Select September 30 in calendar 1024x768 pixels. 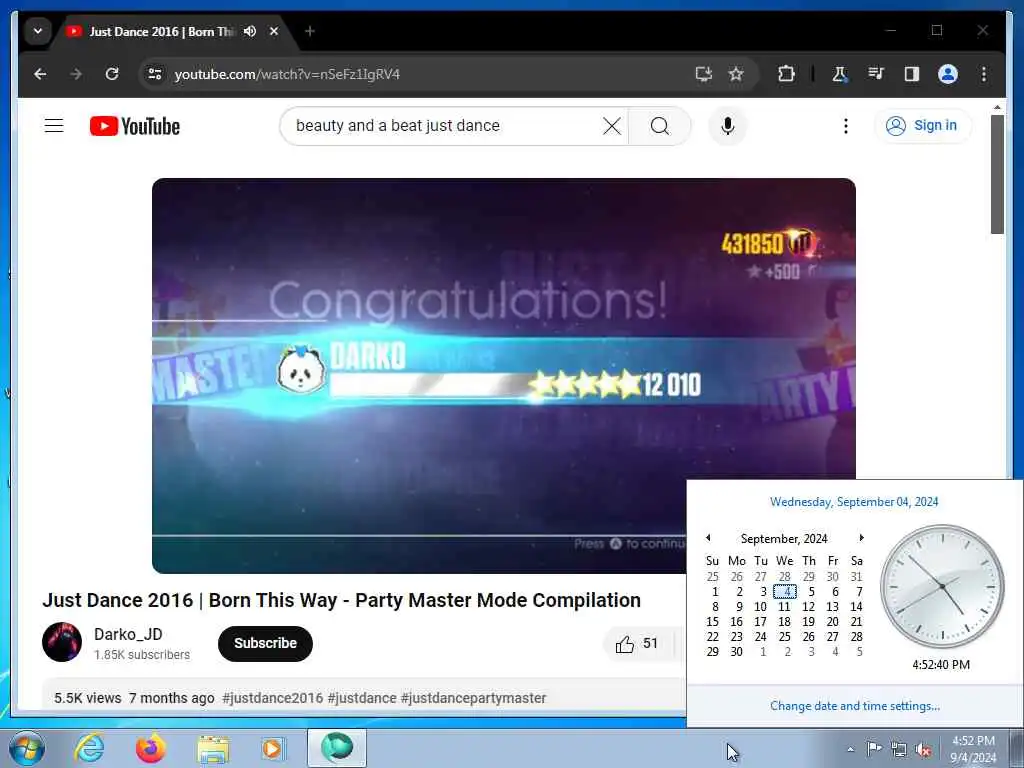click(x=737, y=652)
